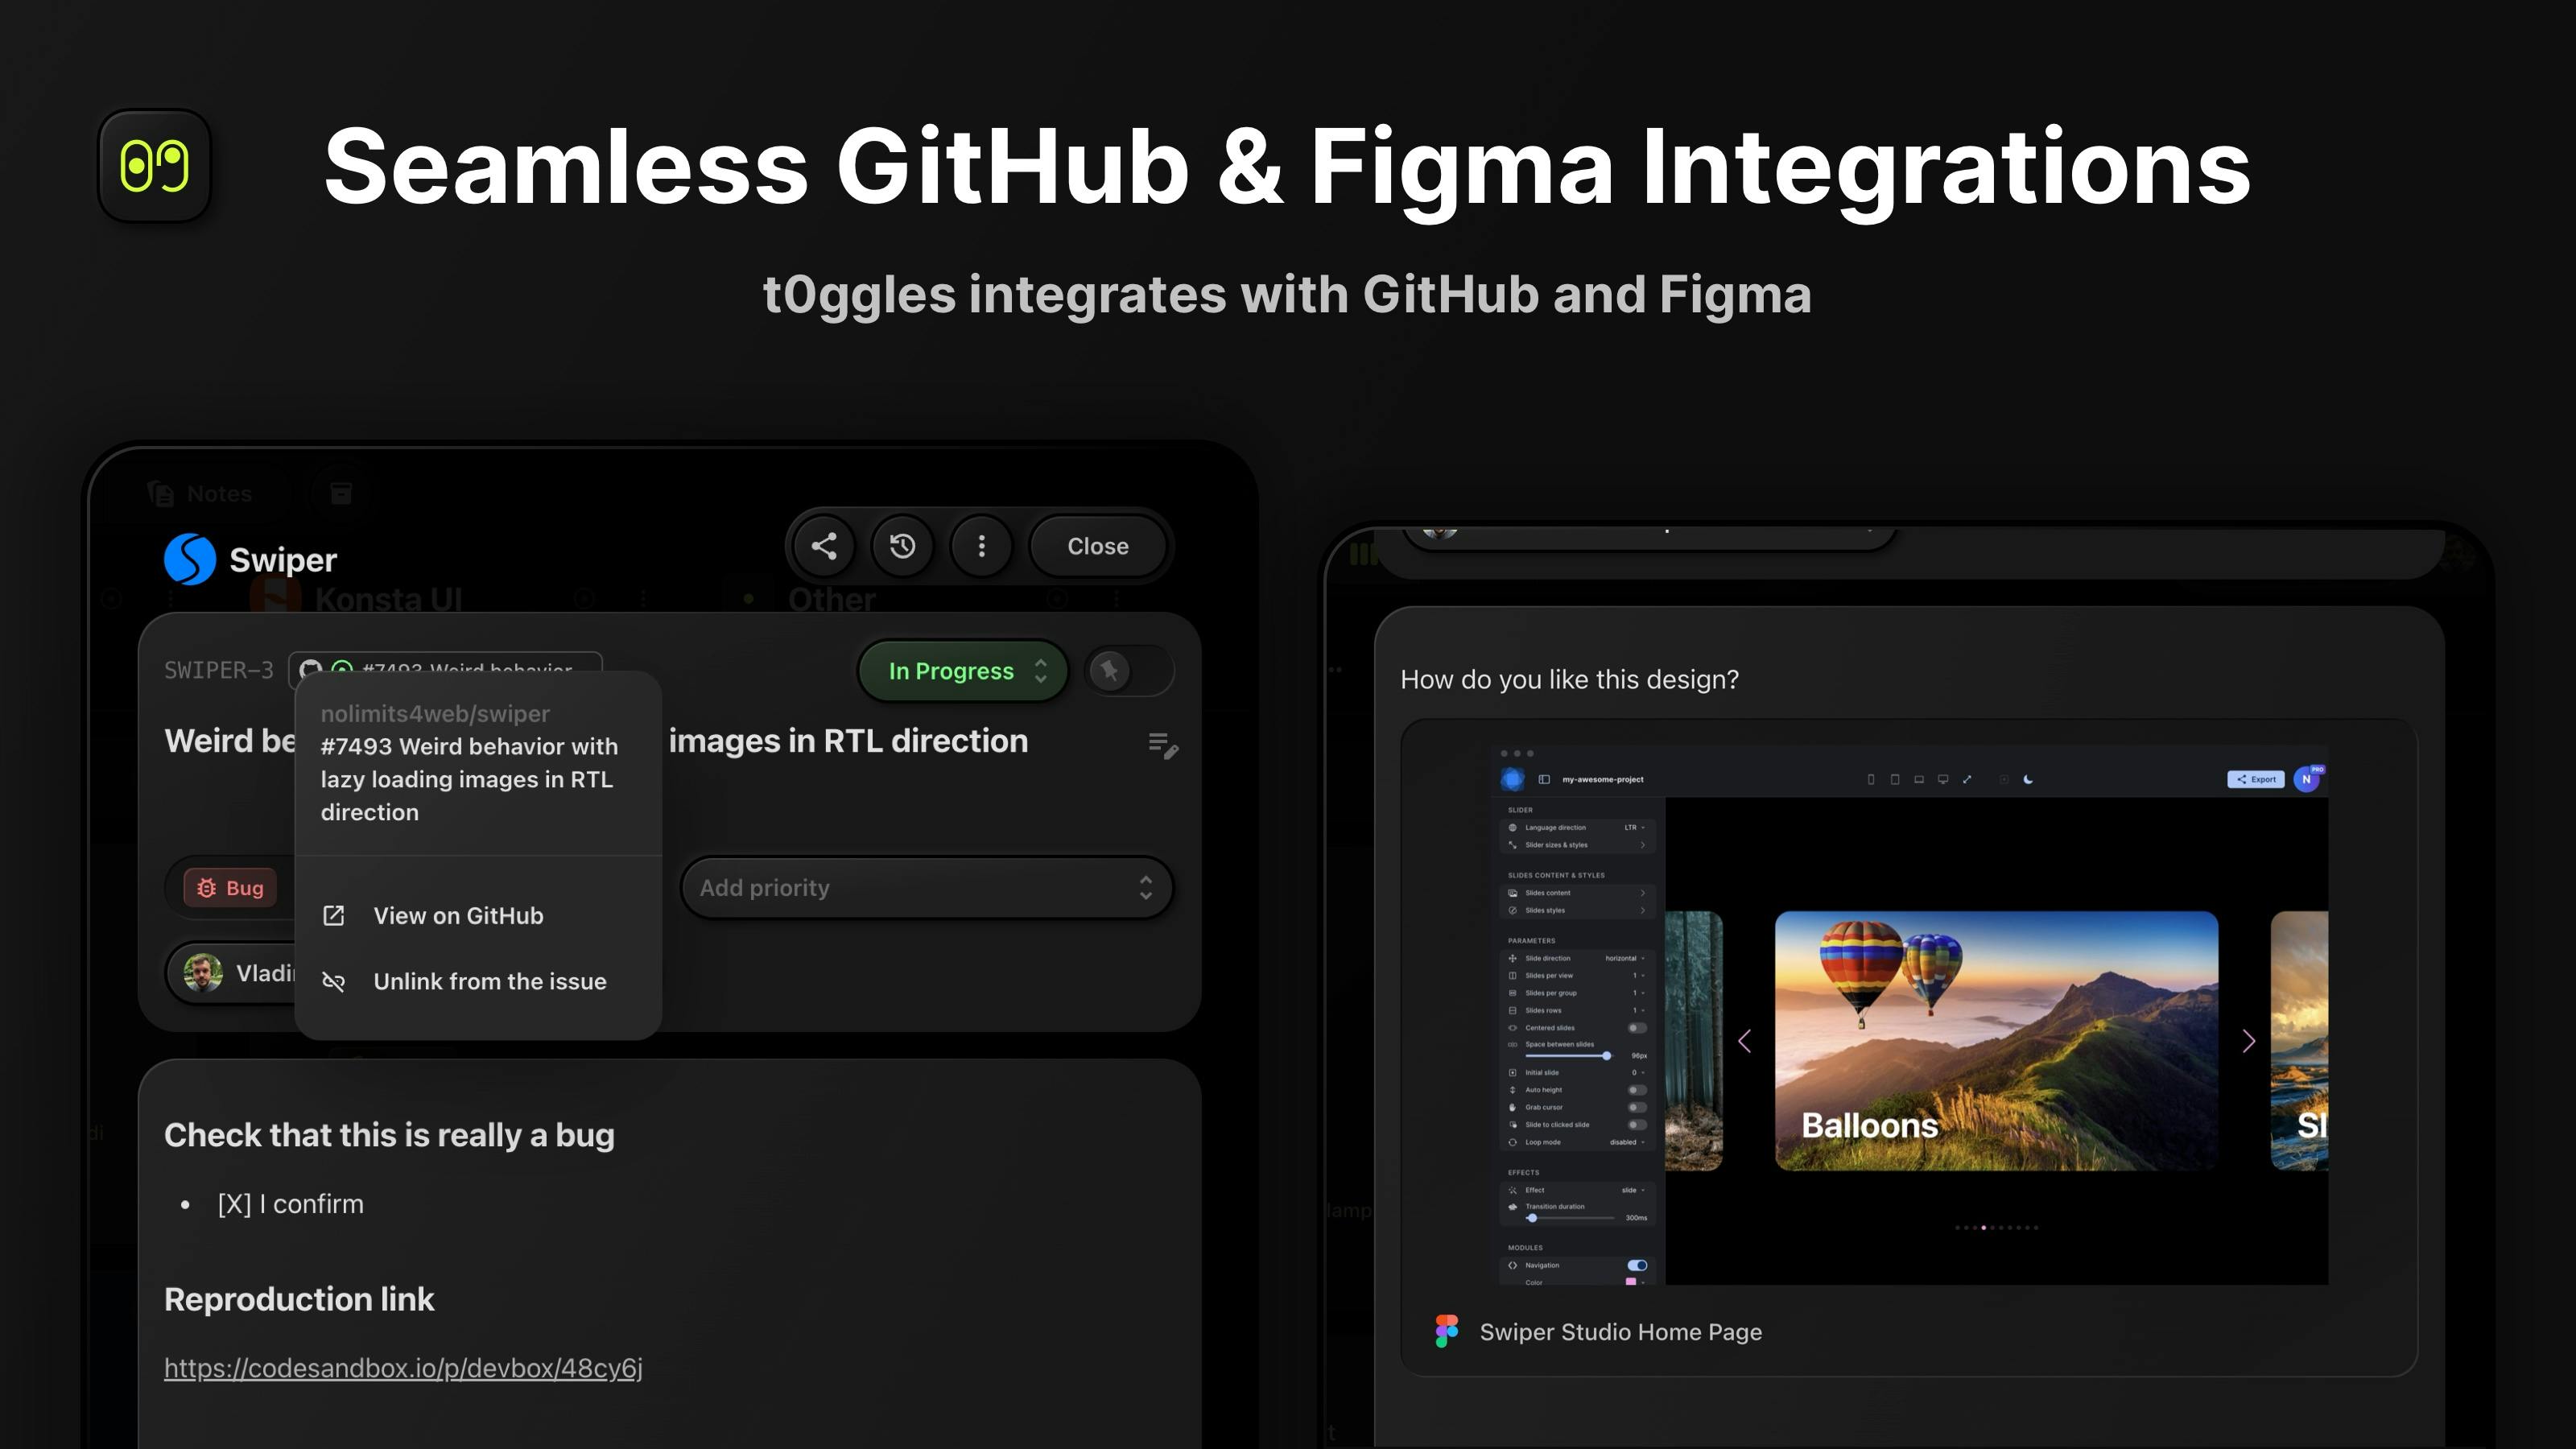
Task: Open the codesandbox.io reproduction link
Action: [x=403, y=1368]
